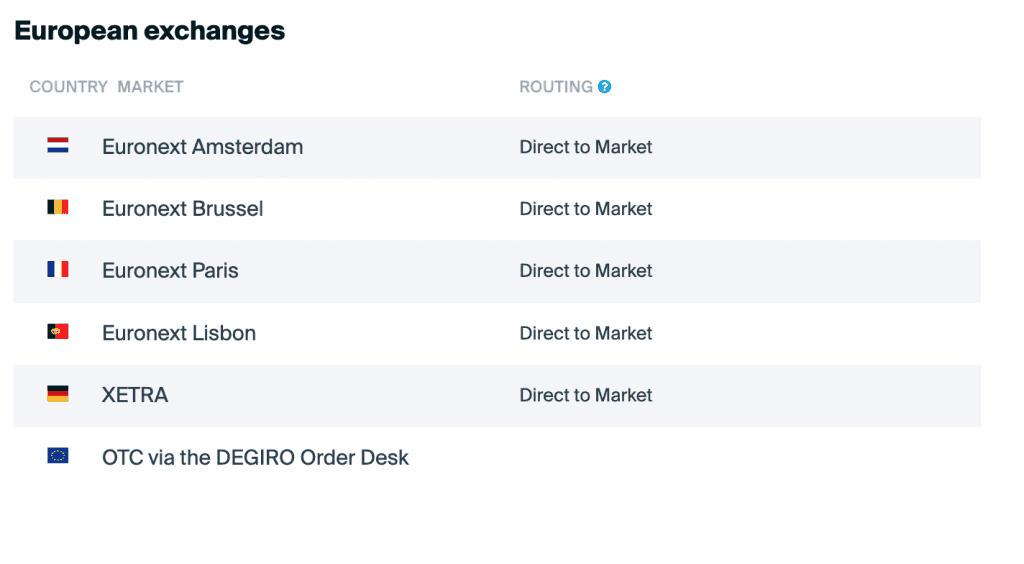Click the Belgium flag icon
This screenshot has width=1024, height=564.
(x=58, y=208)
